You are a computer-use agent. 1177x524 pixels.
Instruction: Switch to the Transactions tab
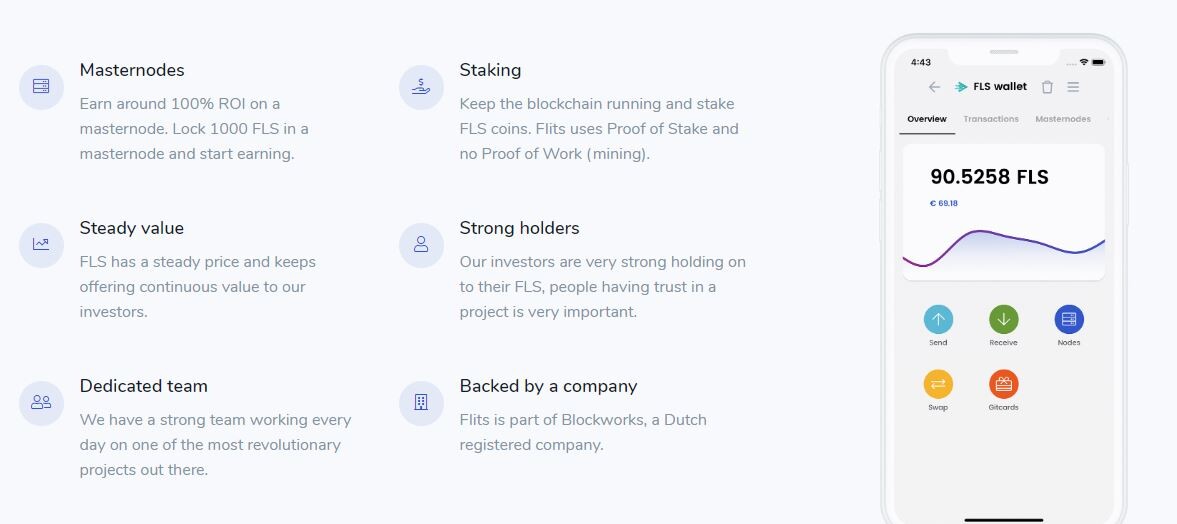[x=991, y=119]
